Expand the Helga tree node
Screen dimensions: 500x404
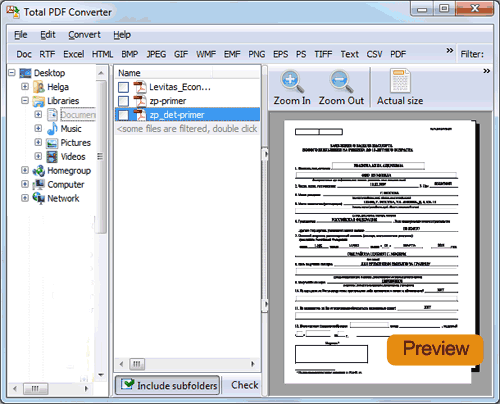(25, 87)
